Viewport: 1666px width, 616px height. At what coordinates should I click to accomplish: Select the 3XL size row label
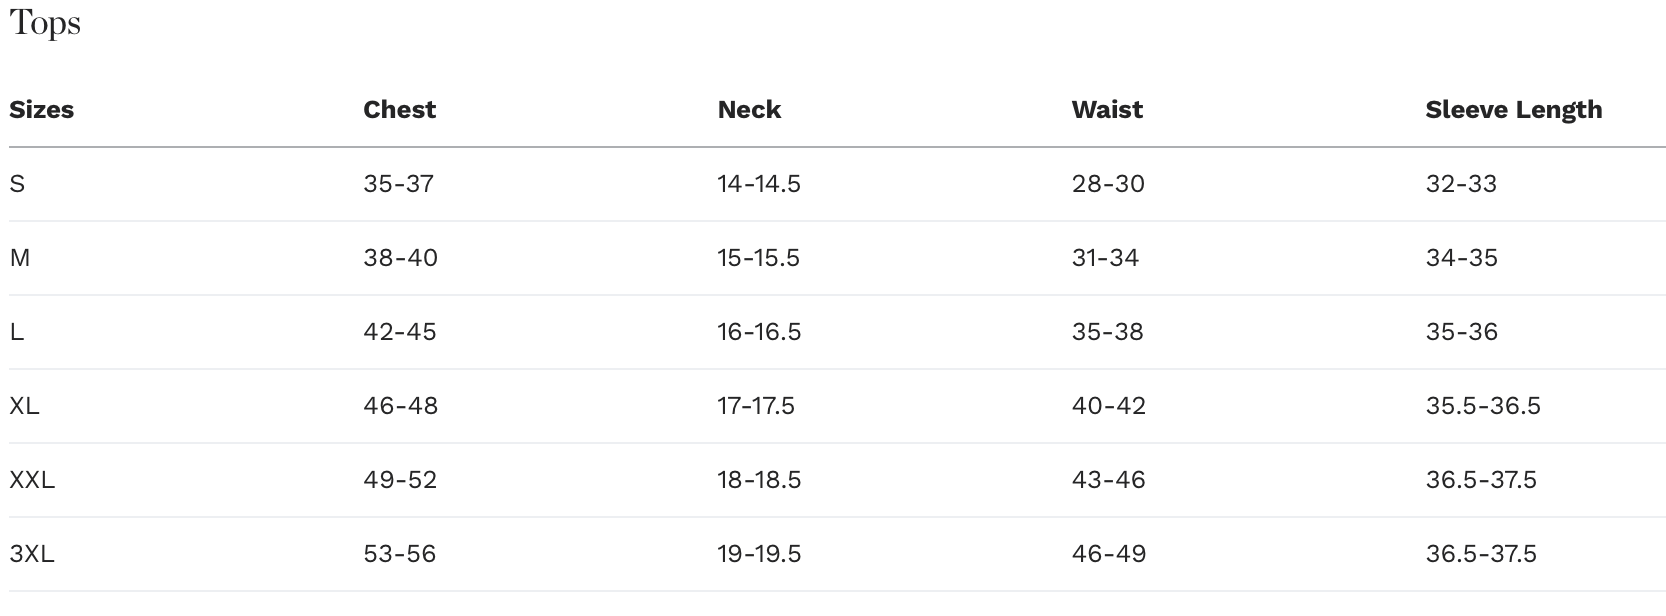click(32, 554)
